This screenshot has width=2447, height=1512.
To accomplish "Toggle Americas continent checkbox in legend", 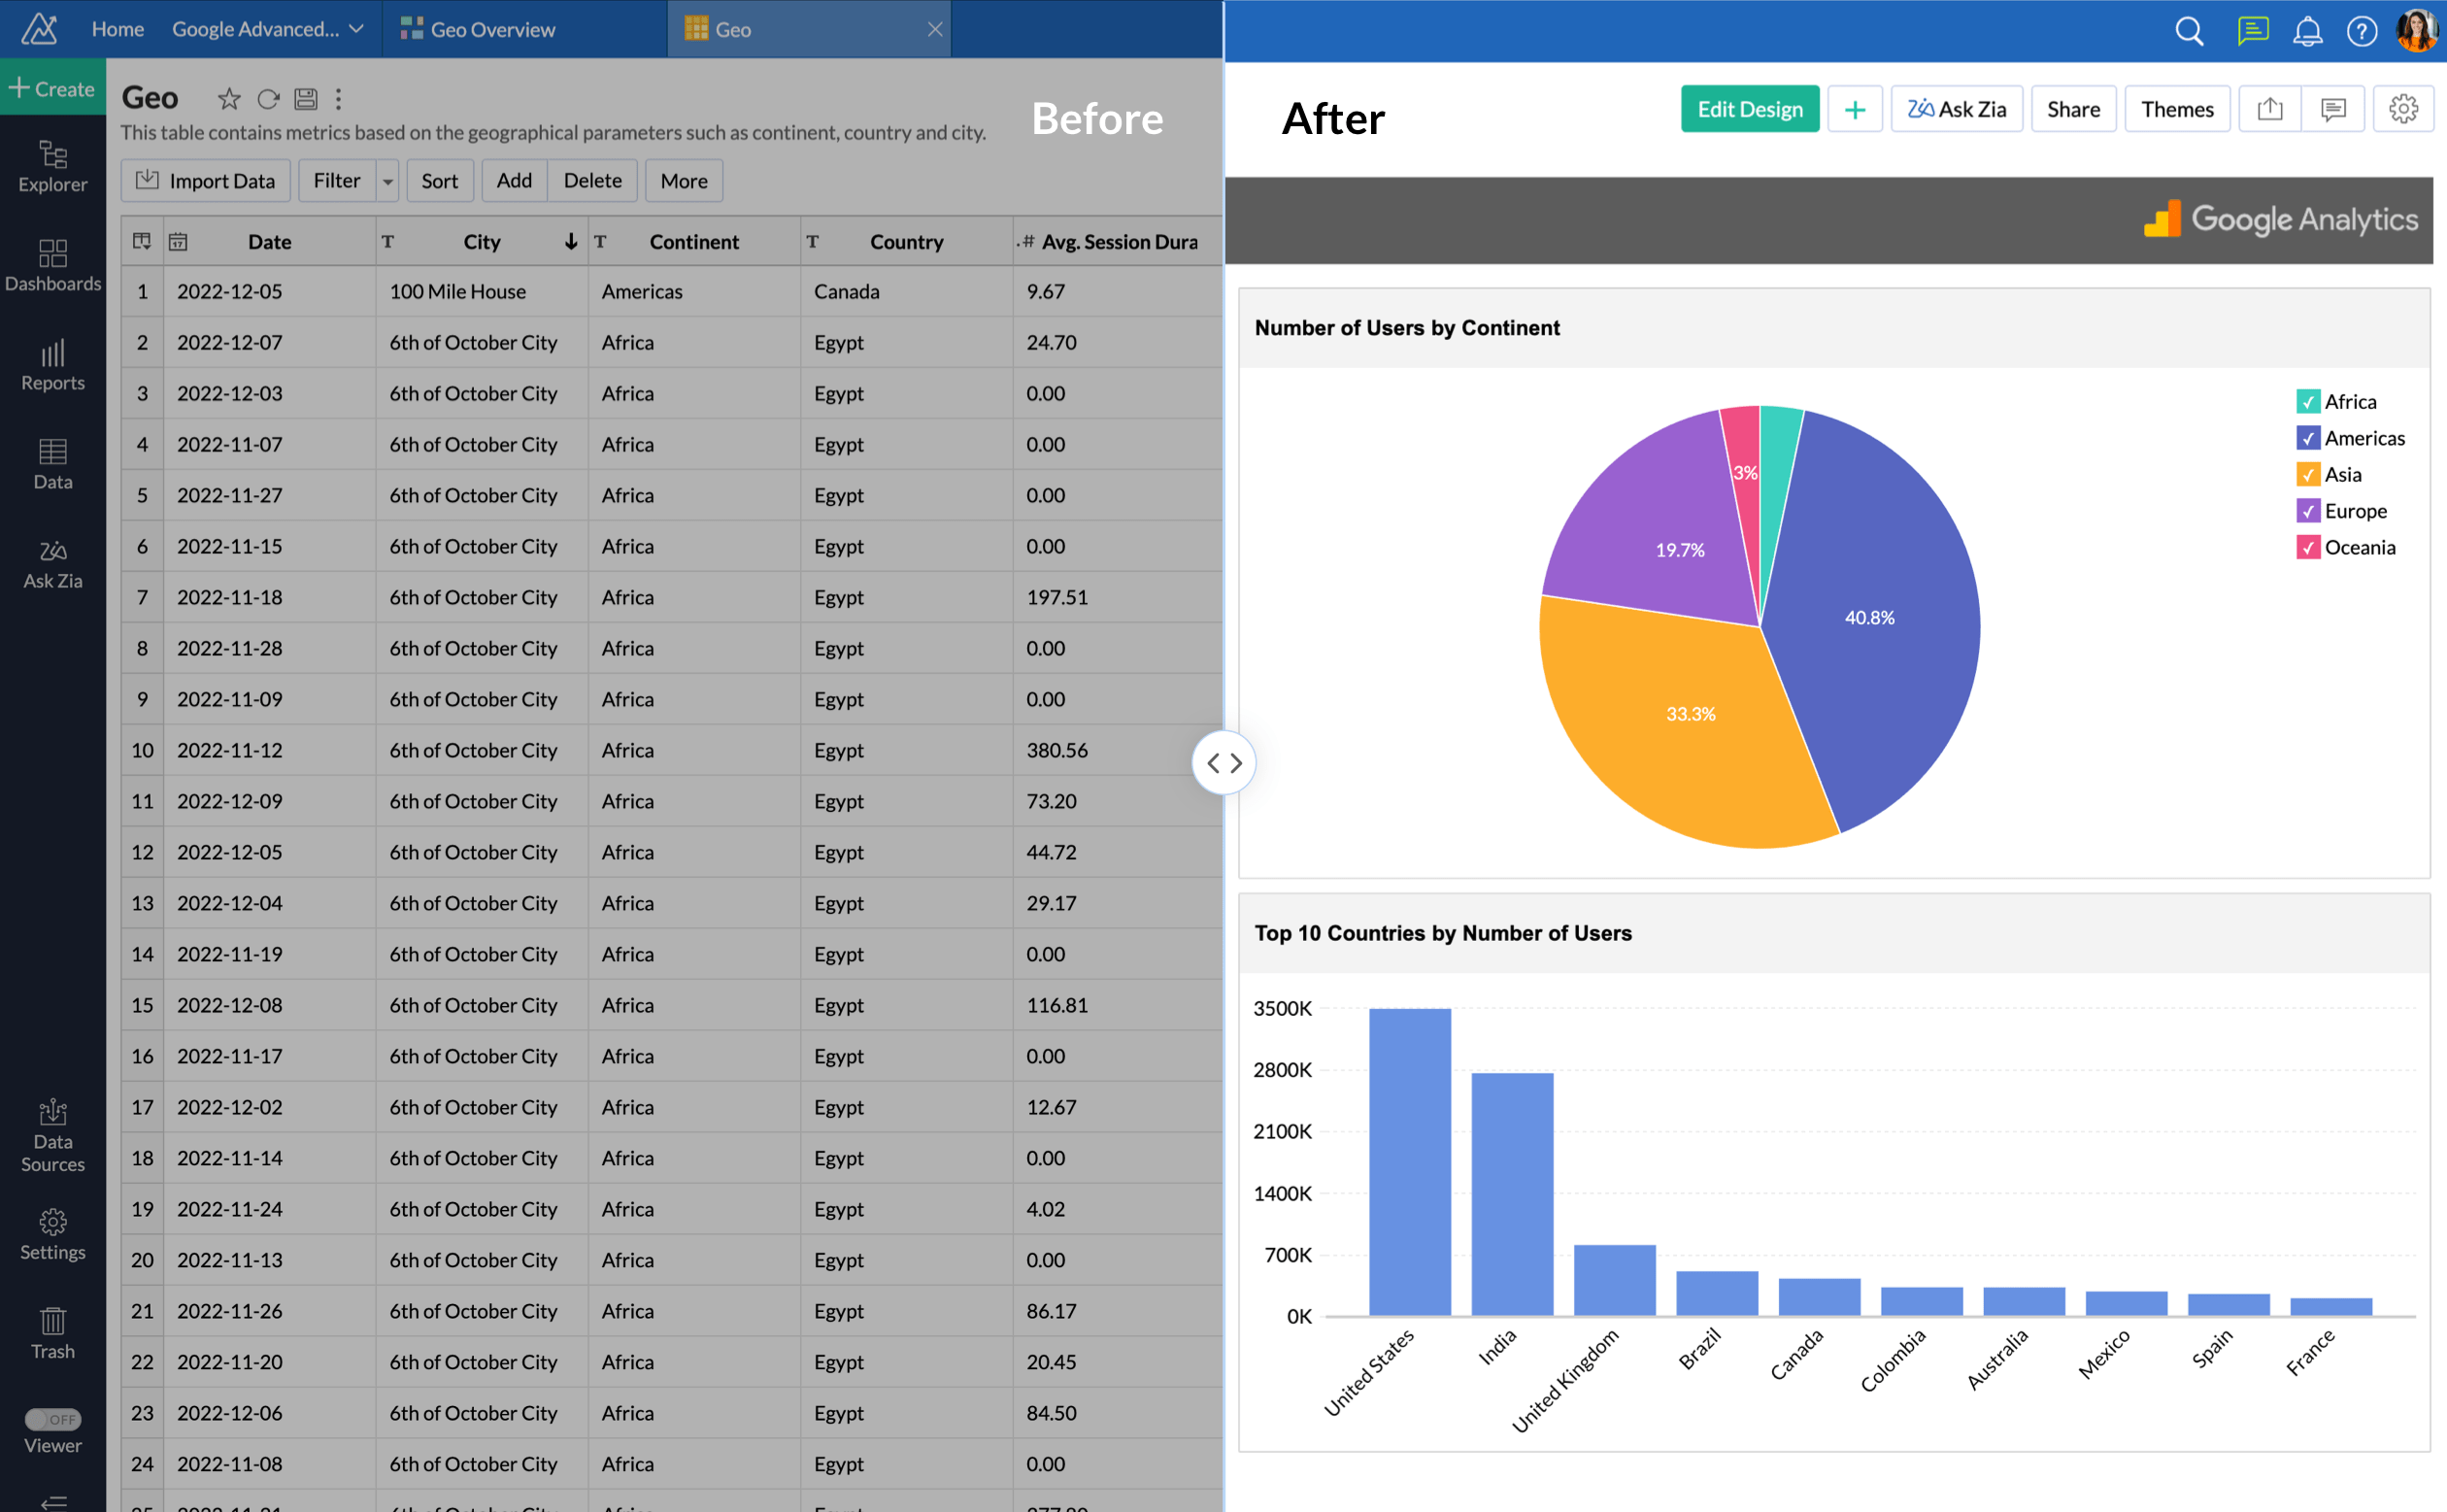I will [x=2307, y=437].
